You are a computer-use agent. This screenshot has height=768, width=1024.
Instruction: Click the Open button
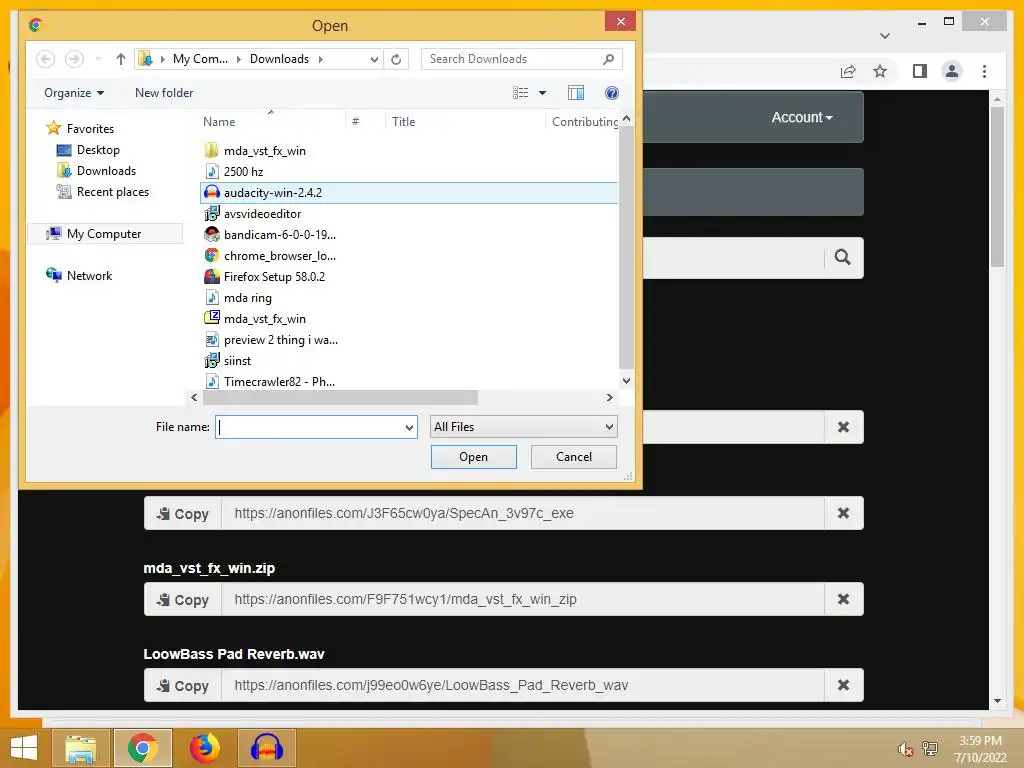click(473, 457)
